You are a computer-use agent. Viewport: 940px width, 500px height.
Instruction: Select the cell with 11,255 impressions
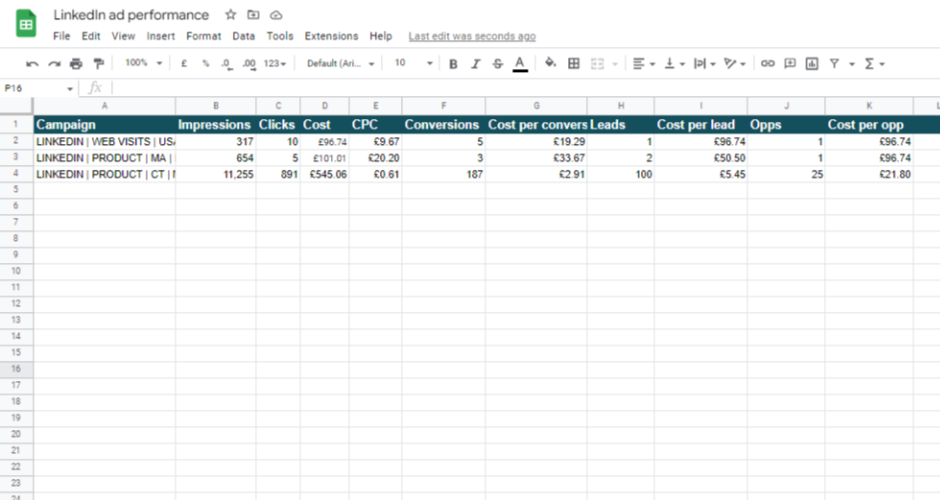tap(216, 174)
